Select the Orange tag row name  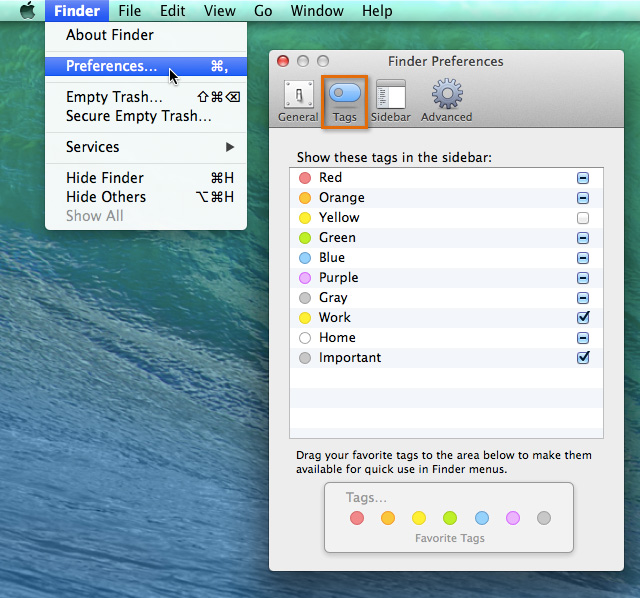click(342, 198)
